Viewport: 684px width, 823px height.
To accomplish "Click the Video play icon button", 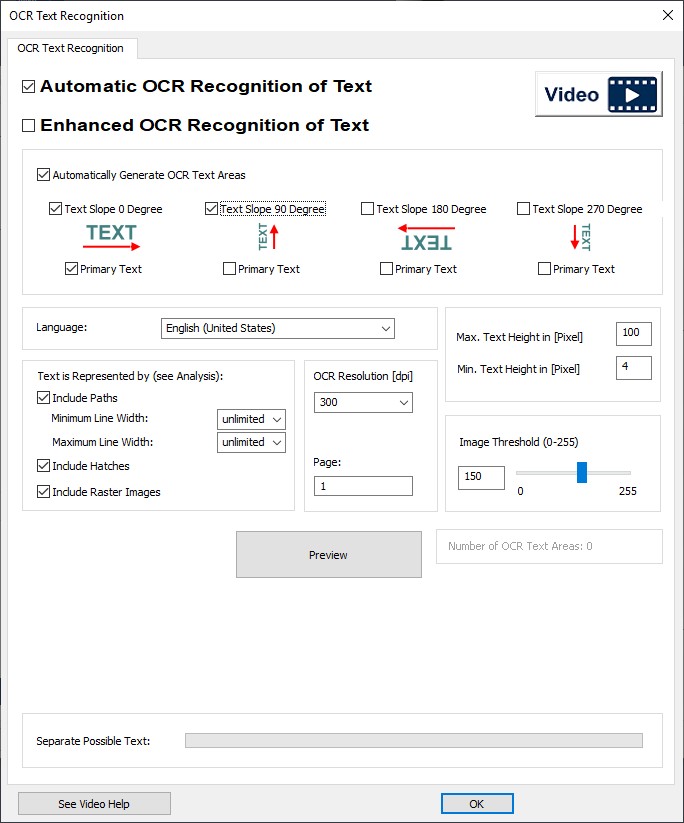I will click(x=598, y=95).
